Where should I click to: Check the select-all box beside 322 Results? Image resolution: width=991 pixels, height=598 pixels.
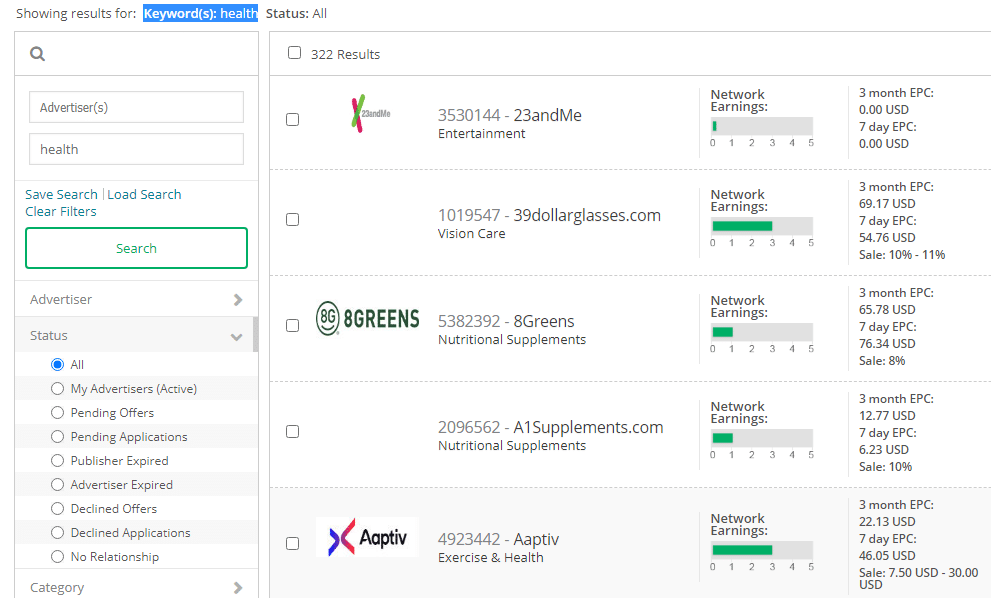pos(293,53)
